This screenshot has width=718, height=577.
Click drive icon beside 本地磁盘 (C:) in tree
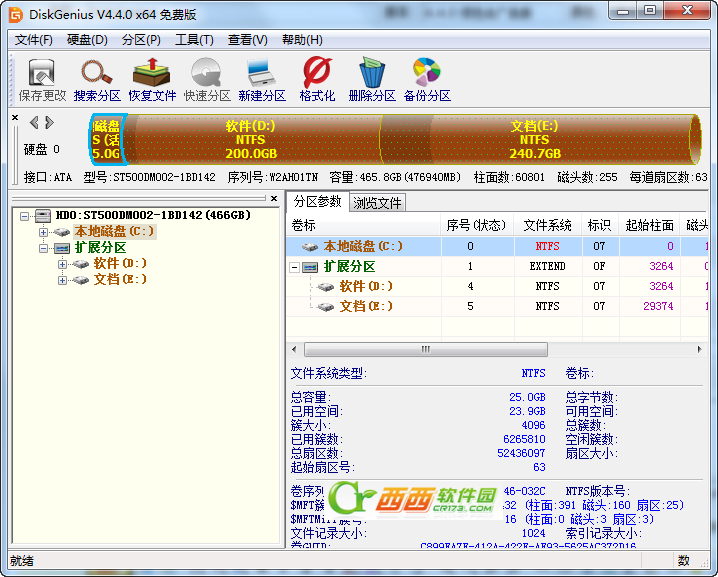coord(61,232)
